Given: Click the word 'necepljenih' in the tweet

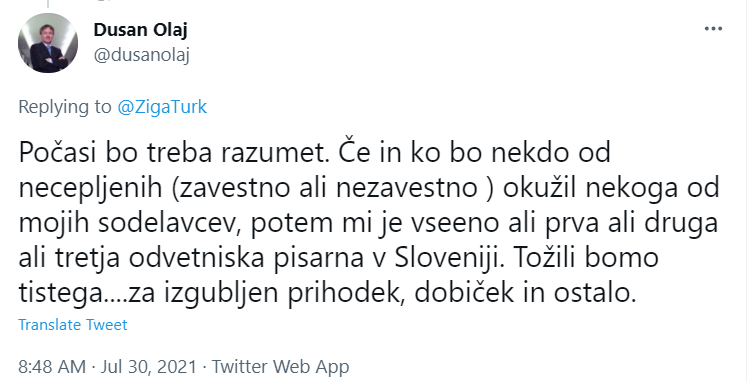Looking at the screenshot, I should pos(90,189).
